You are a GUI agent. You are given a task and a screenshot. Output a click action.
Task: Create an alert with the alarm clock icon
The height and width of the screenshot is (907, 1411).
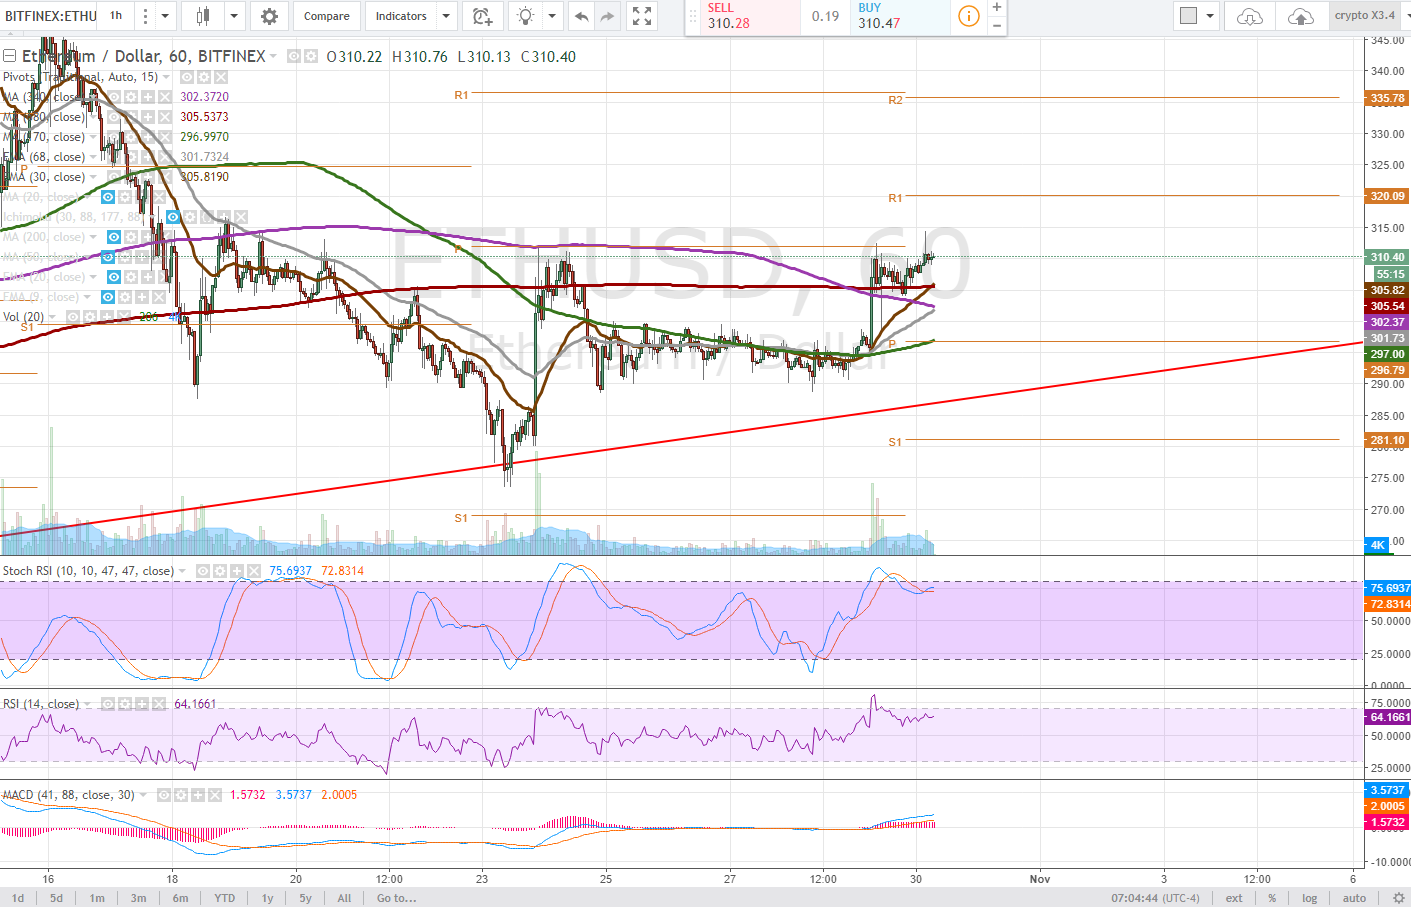tap(482, 16)
